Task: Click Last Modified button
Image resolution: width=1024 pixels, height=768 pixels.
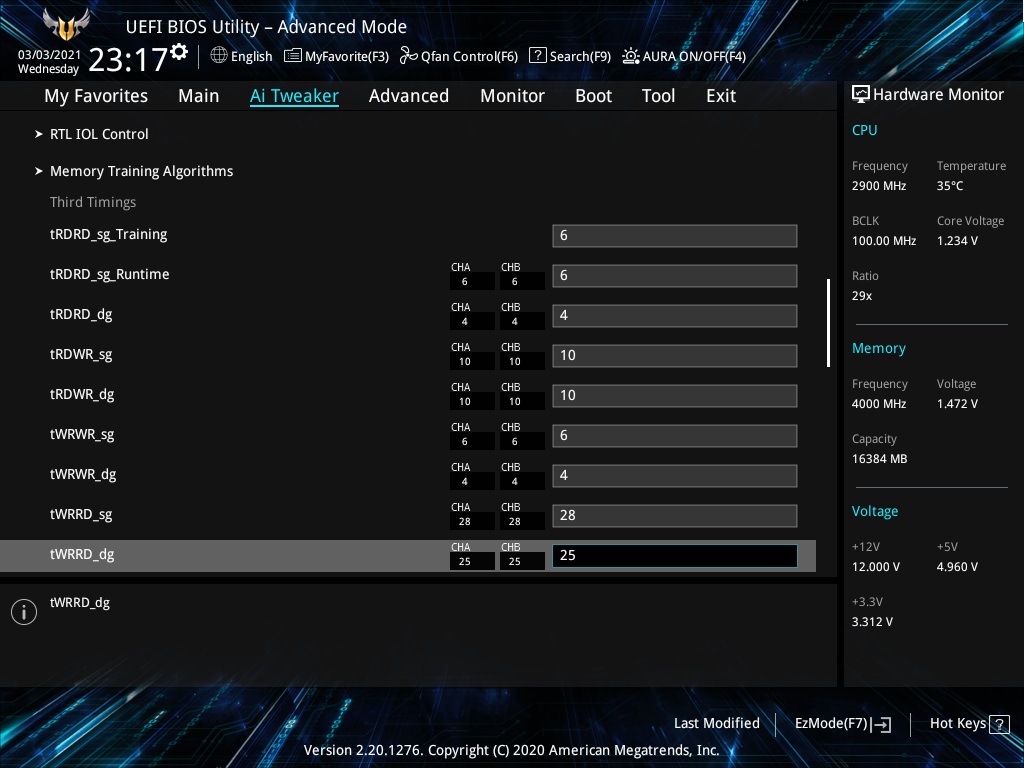Action: 716,723
